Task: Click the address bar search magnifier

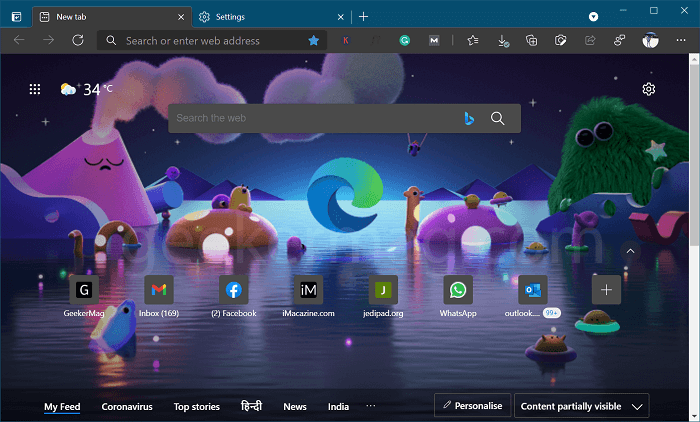Action: click(111, 41)
